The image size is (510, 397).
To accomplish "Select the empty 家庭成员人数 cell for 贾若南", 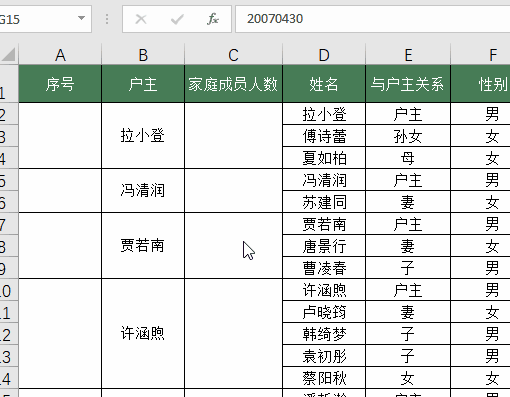I will pyautogui.click(x=233, y=246).
